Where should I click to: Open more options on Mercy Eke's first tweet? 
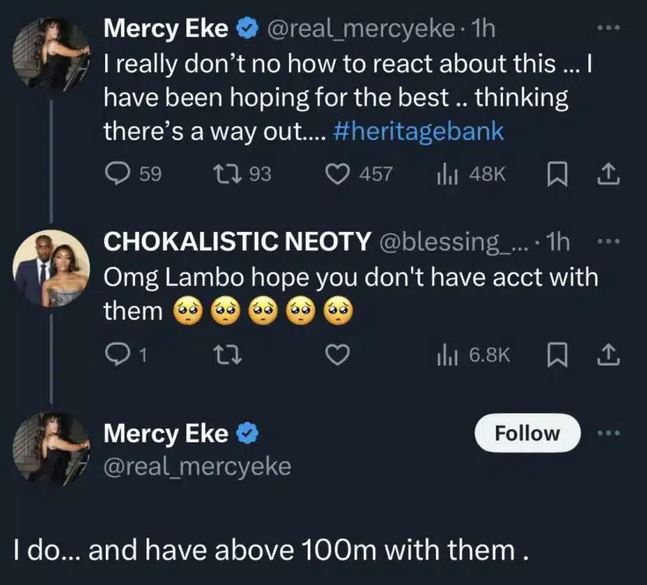pos(608,31)
